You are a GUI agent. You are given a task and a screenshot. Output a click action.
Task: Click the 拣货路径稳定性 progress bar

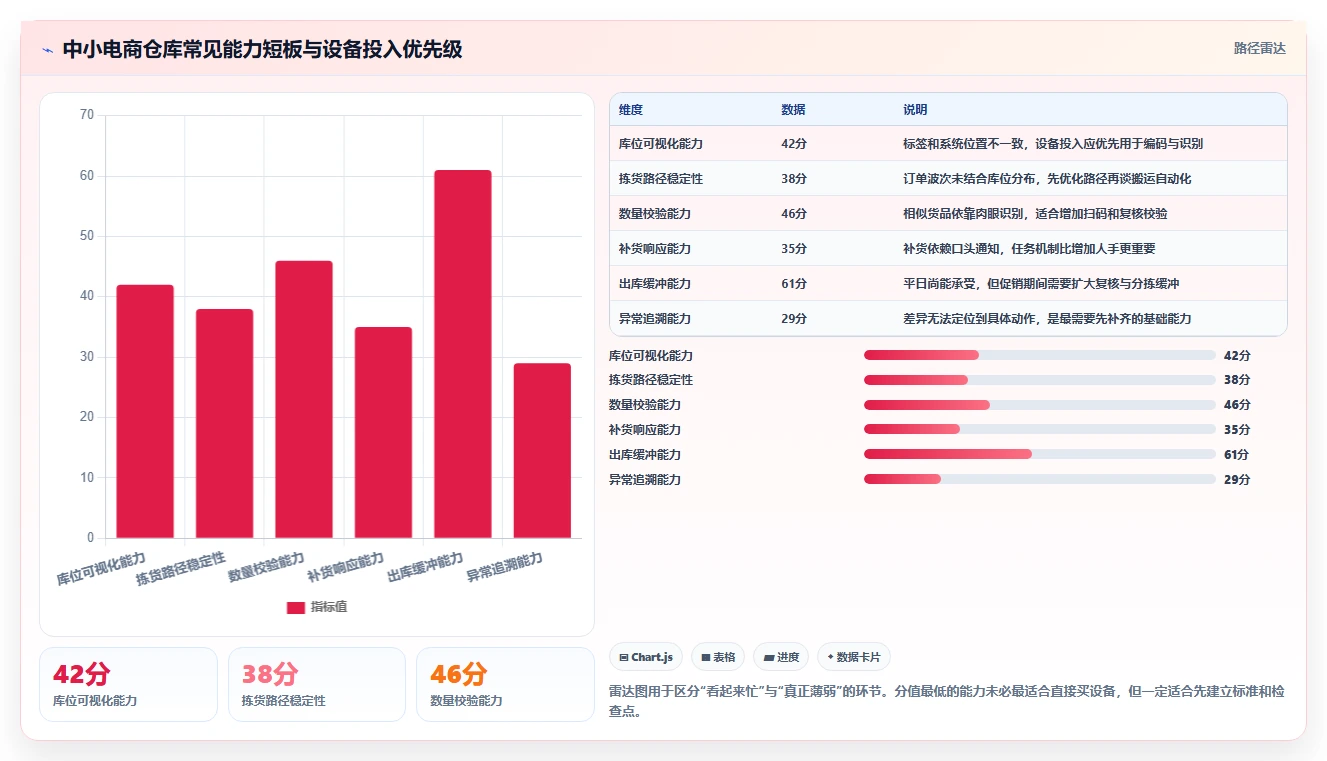(1040, 380)
